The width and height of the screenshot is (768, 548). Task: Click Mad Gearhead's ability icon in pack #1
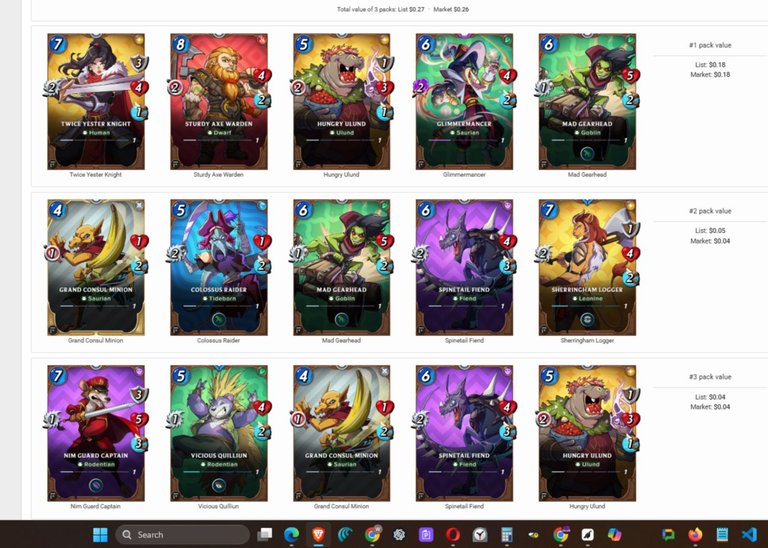click(x=587, y=154)
